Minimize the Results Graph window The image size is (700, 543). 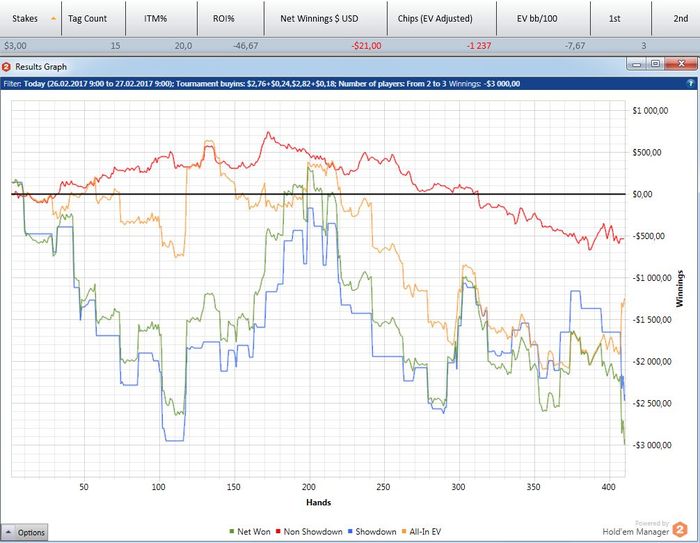[636, 64]
